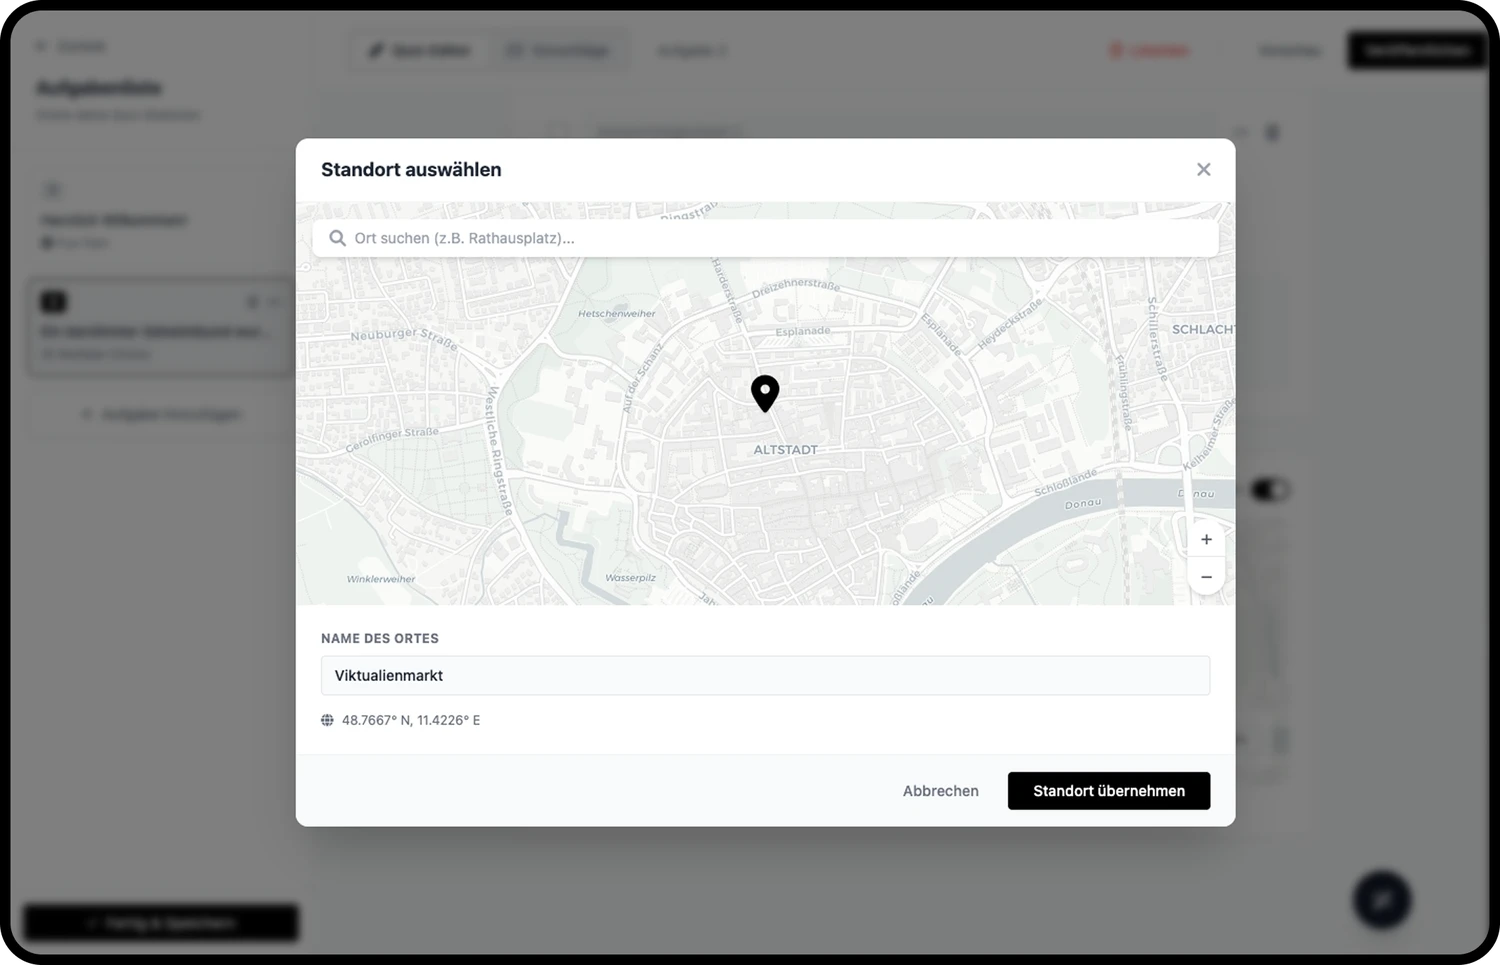Toggle the blurred switch behind the dialog
The height and width of the screenshot is (965, 1500).
click(1270, 490)
